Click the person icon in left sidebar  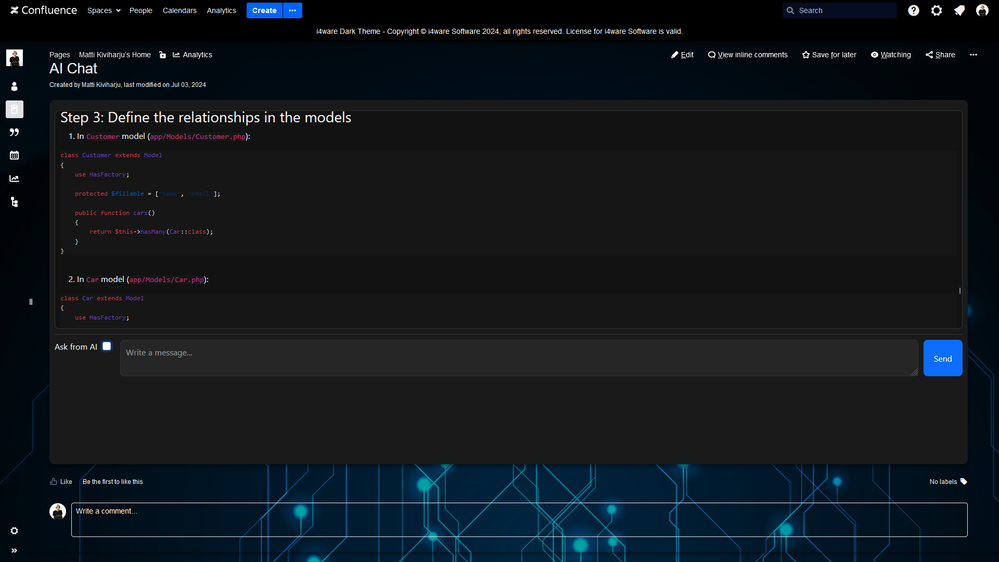(x=14, y=86)
